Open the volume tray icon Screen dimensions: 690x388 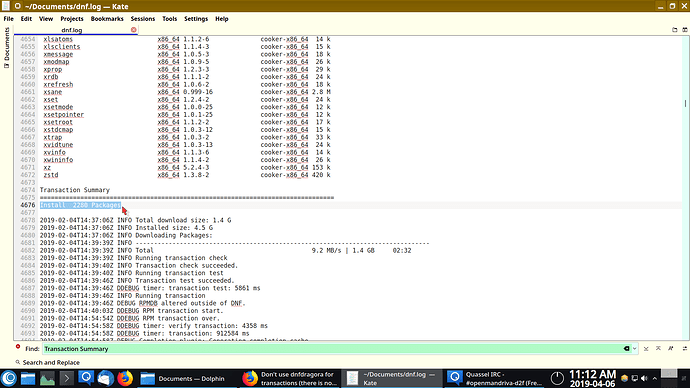645,378
